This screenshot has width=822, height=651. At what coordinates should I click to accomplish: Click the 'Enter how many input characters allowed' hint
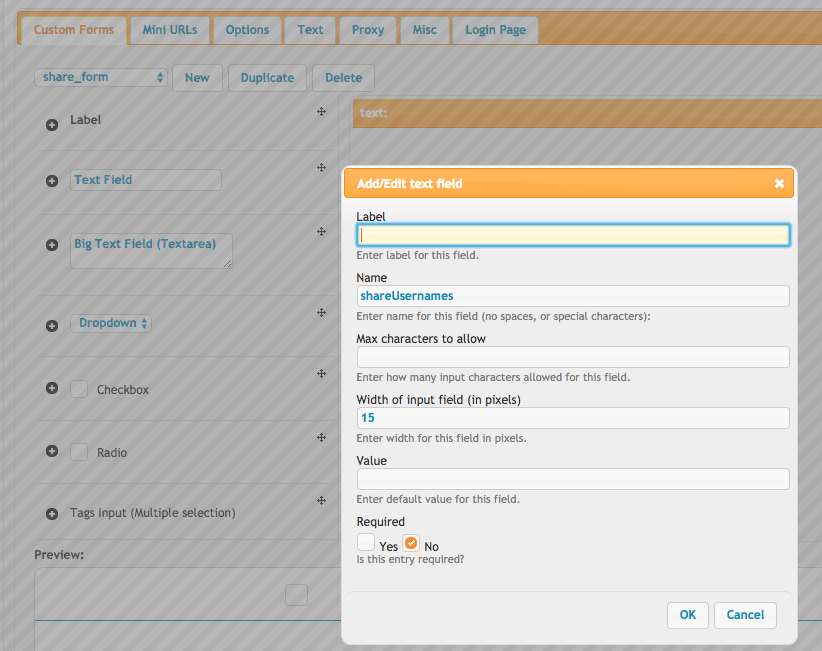point(493,377)
